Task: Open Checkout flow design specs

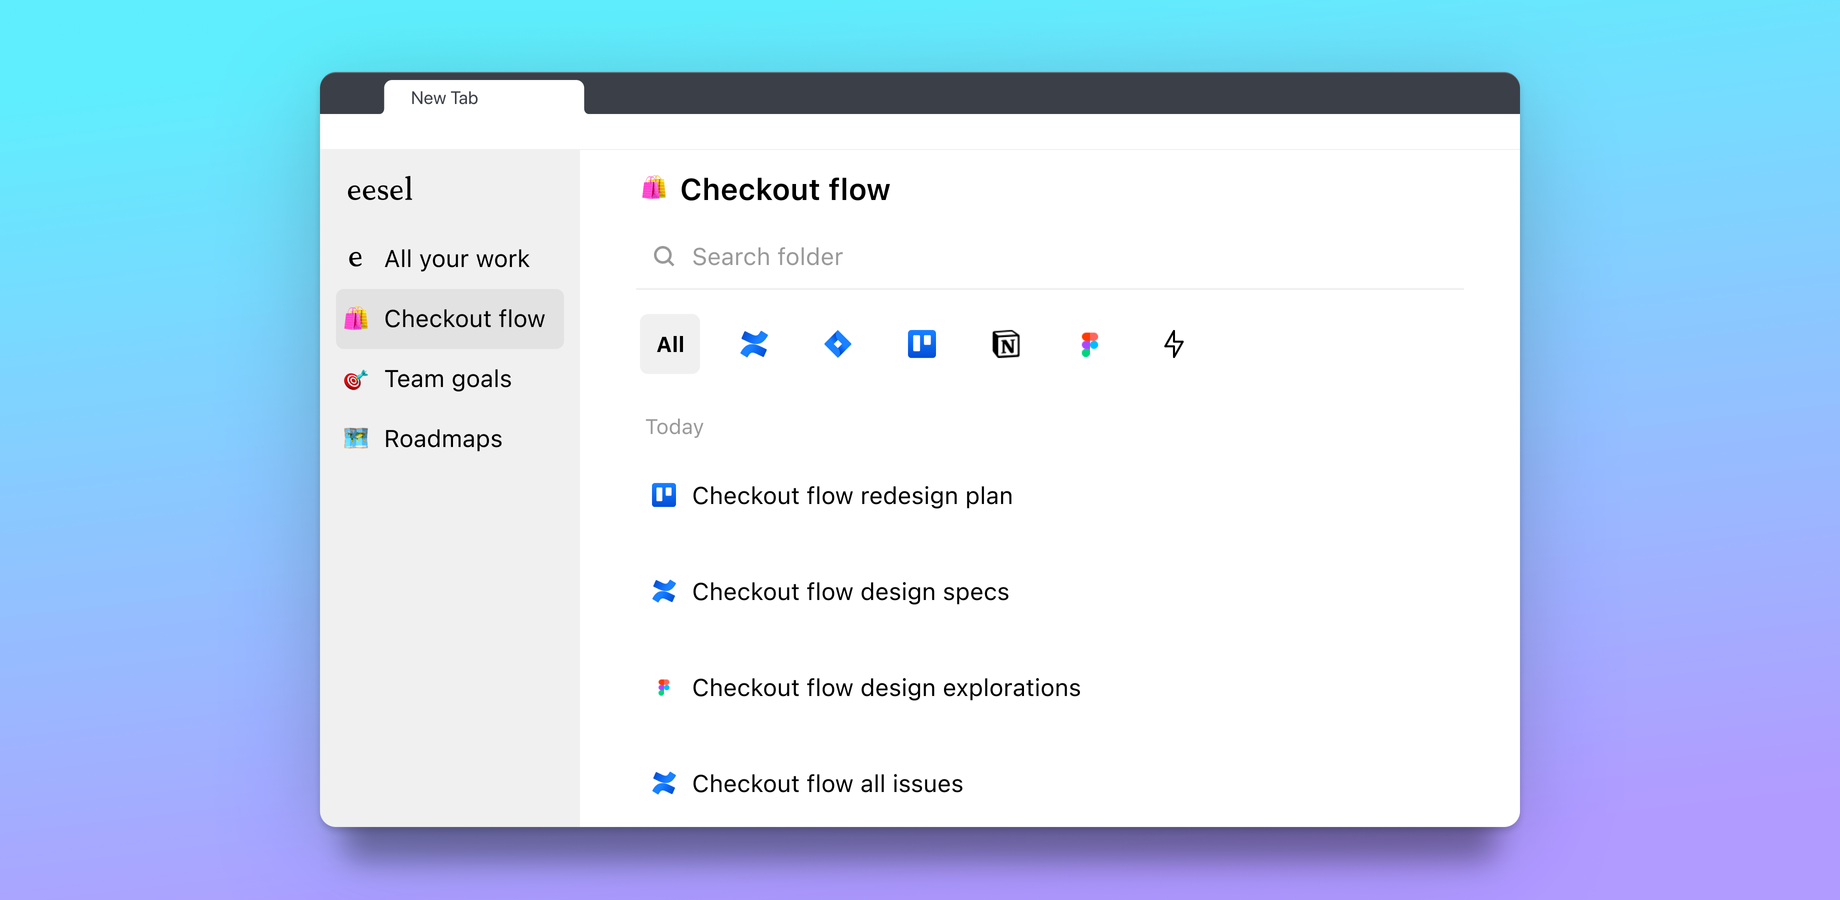Action: click(x=850, y=592)
